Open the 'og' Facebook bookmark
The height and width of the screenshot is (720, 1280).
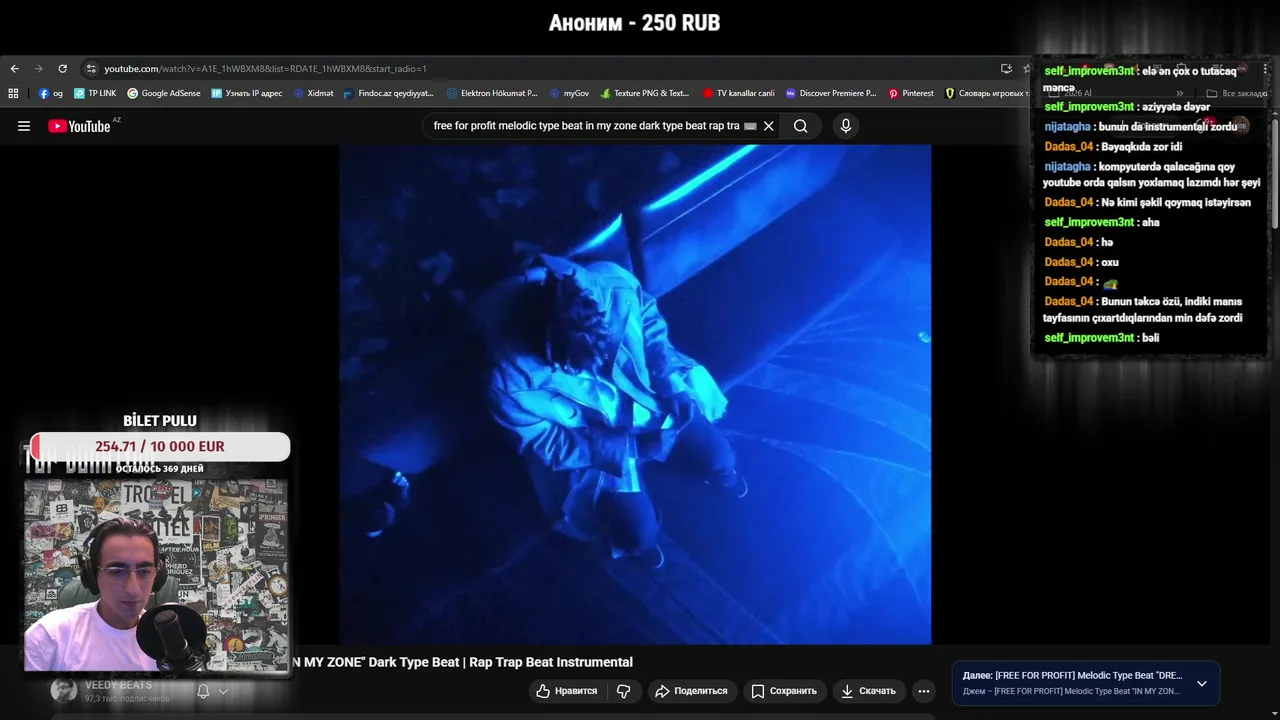pyautogui.click(x=51, y=93)
